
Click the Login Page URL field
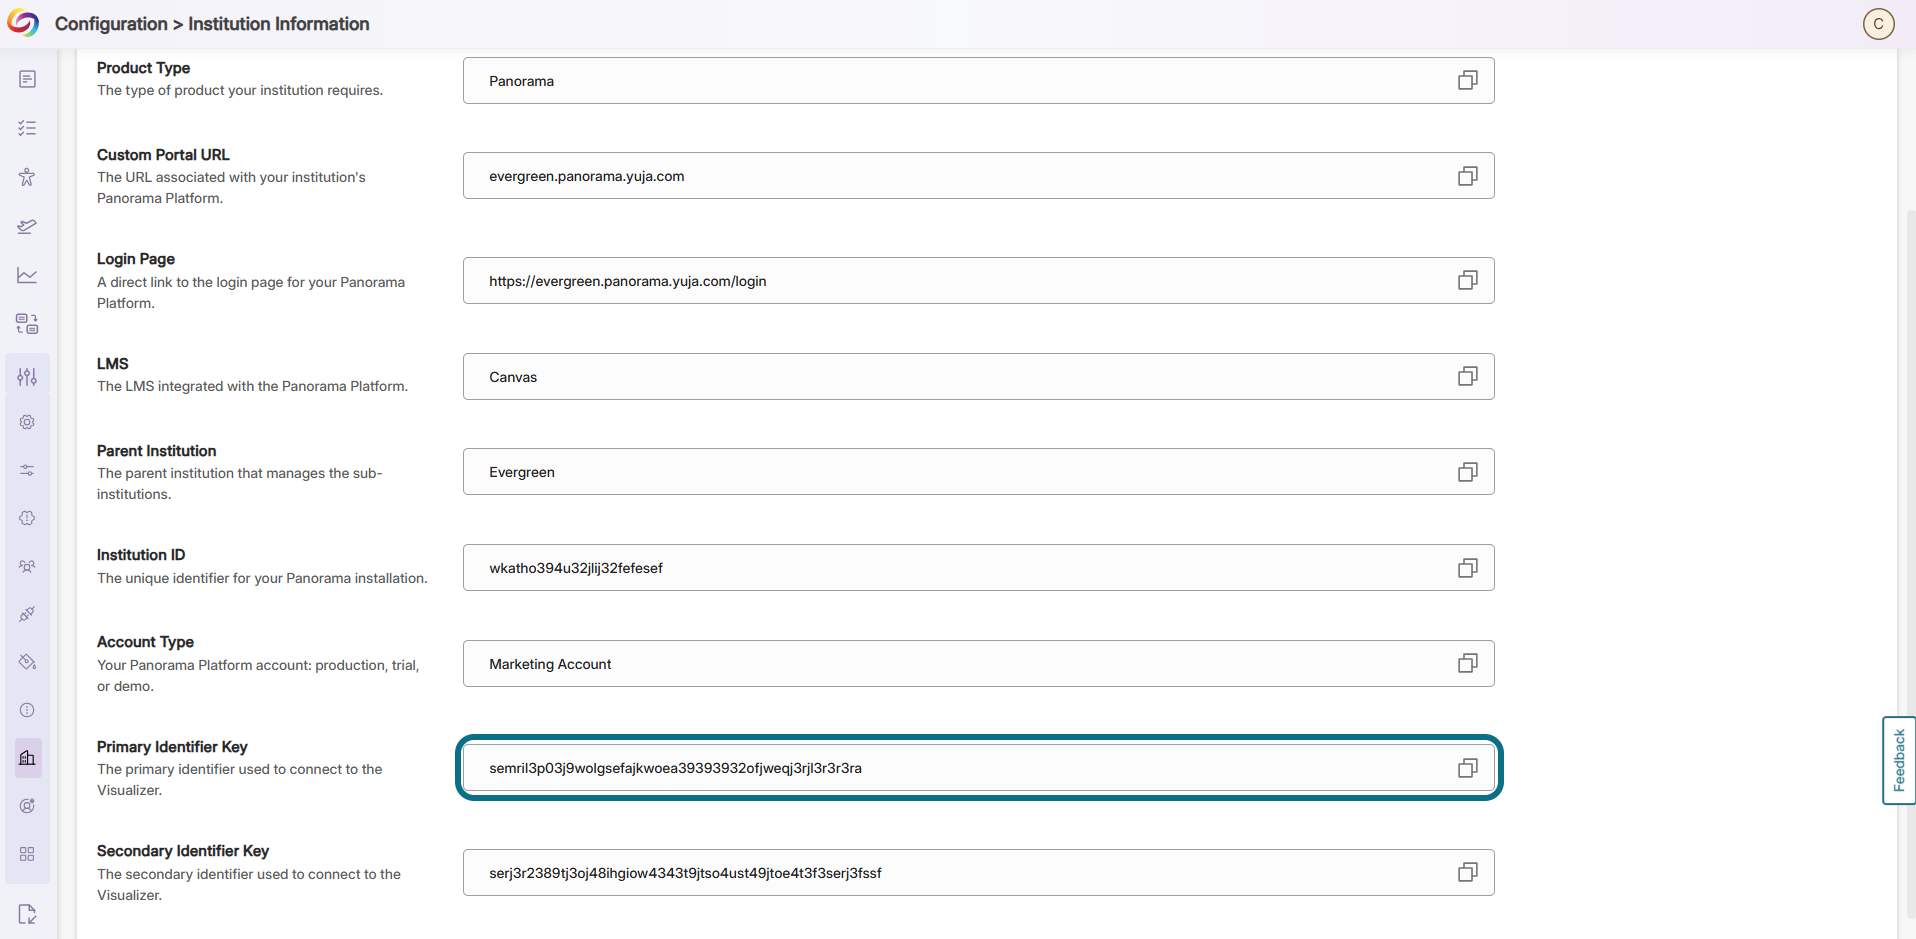(978, 280)
